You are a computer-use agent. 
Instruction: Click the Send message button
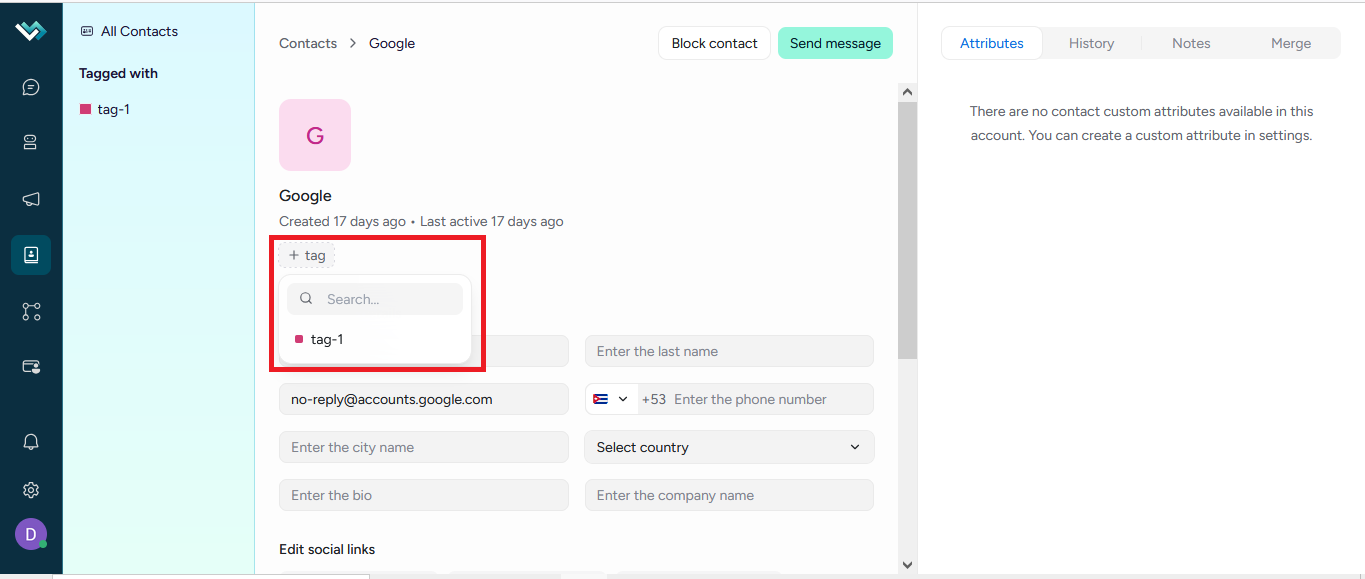835,43
